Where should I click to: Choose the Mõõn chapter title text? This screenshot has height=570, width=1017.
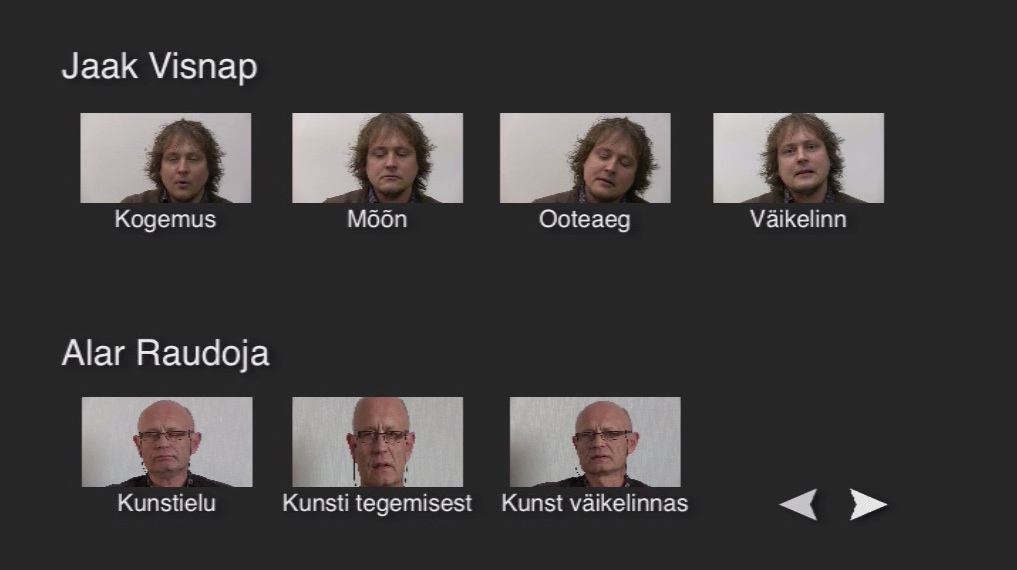coord(377,219)
